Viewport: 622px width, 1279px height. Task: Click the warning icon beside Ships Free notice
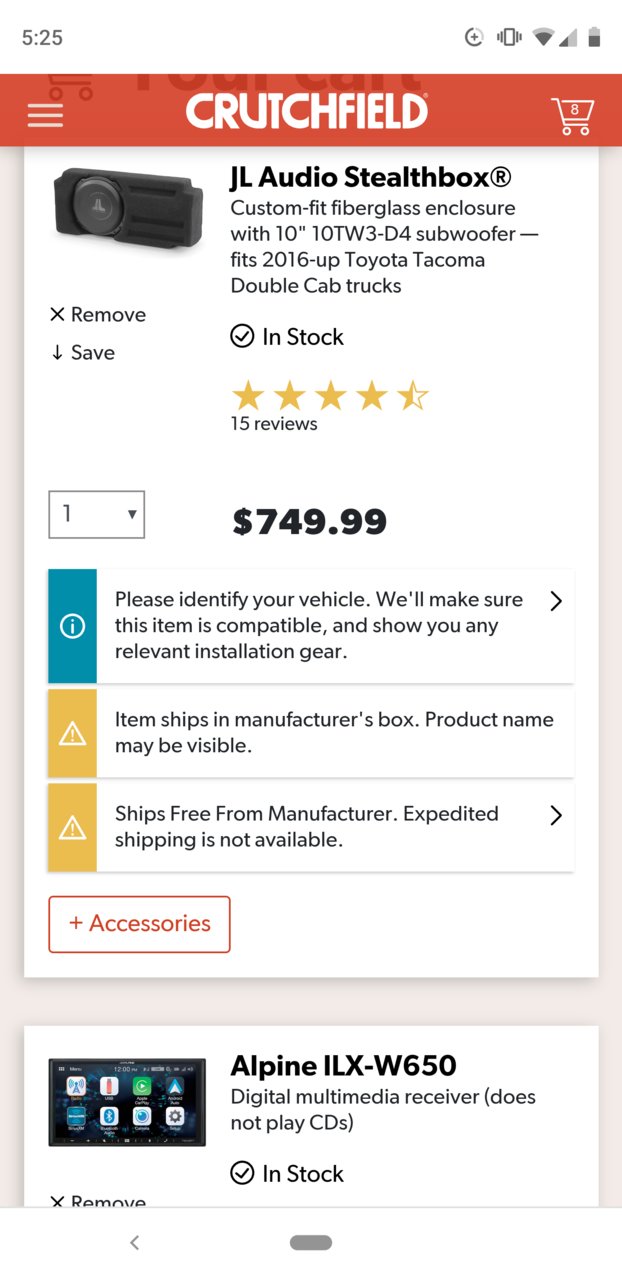tap(72, 828)
